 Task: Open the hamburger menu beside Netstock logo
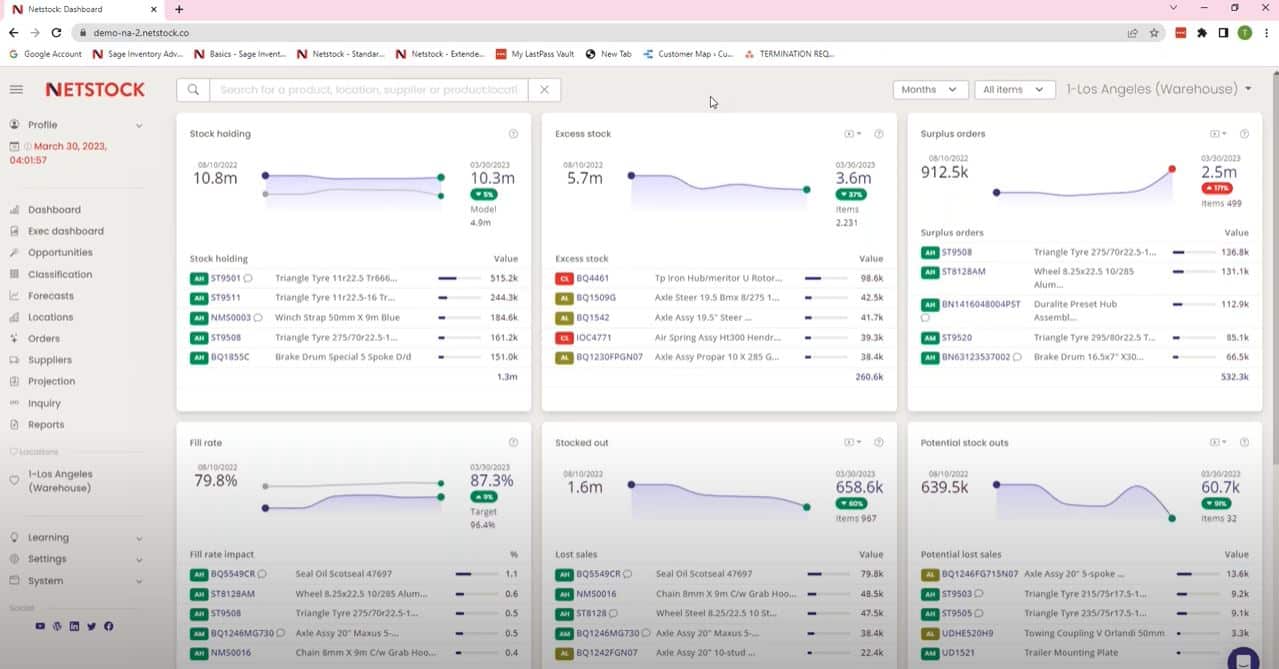tap(16, 89)
